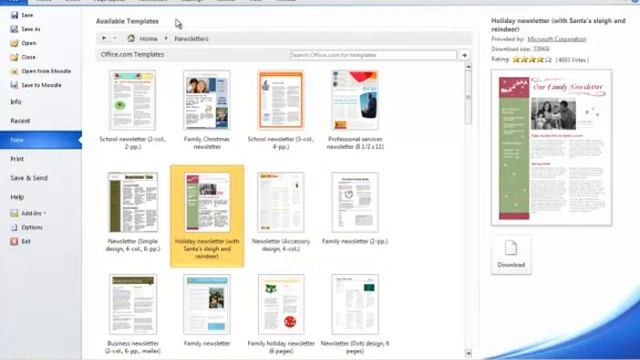Click the Close document icon
Screen dimensions: 640x360
tap(14, 57)
